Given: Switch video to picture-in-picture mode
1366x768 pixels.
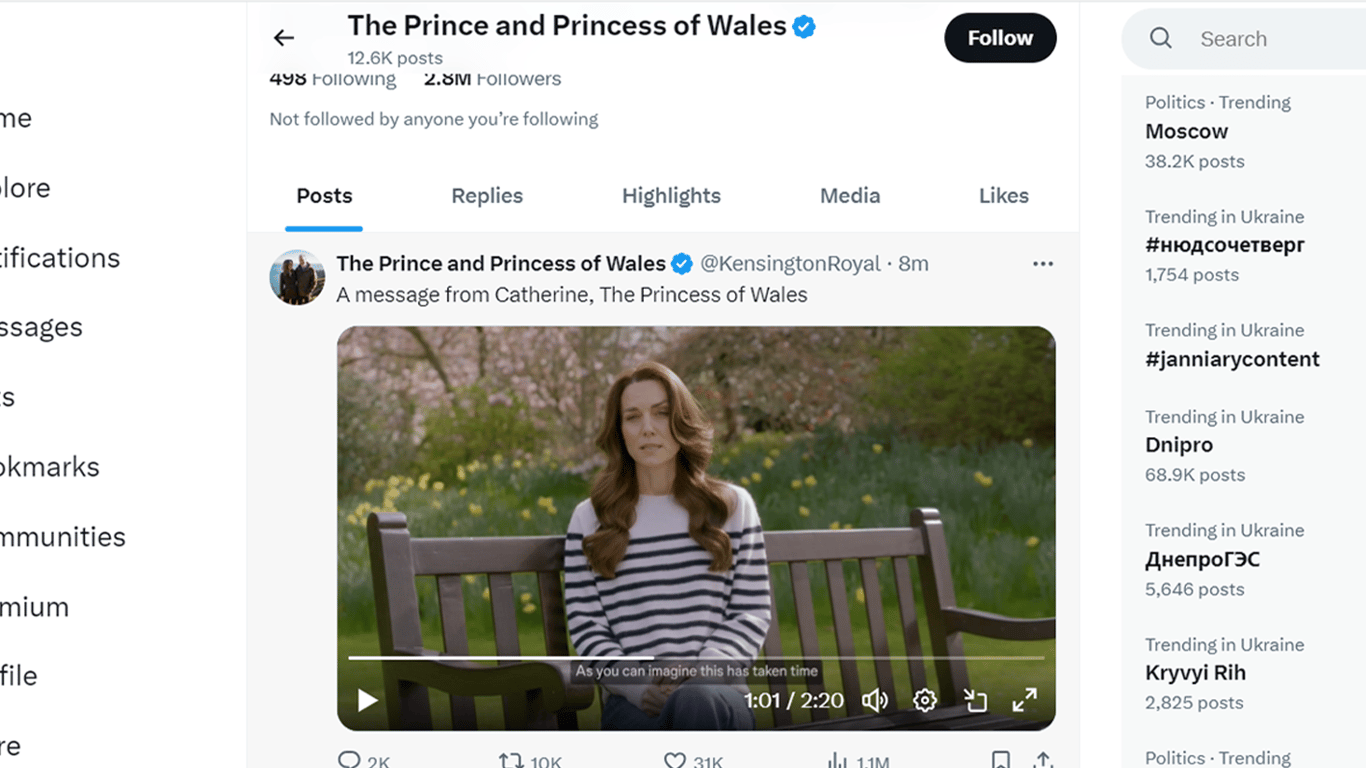Looking at the screenshot, I should (975, 700).
